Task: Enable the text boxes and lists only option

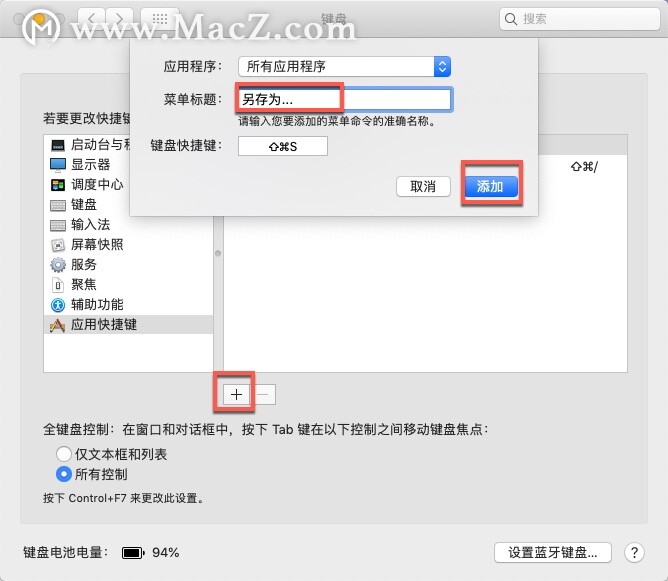Action: click(x=64, y=454)
